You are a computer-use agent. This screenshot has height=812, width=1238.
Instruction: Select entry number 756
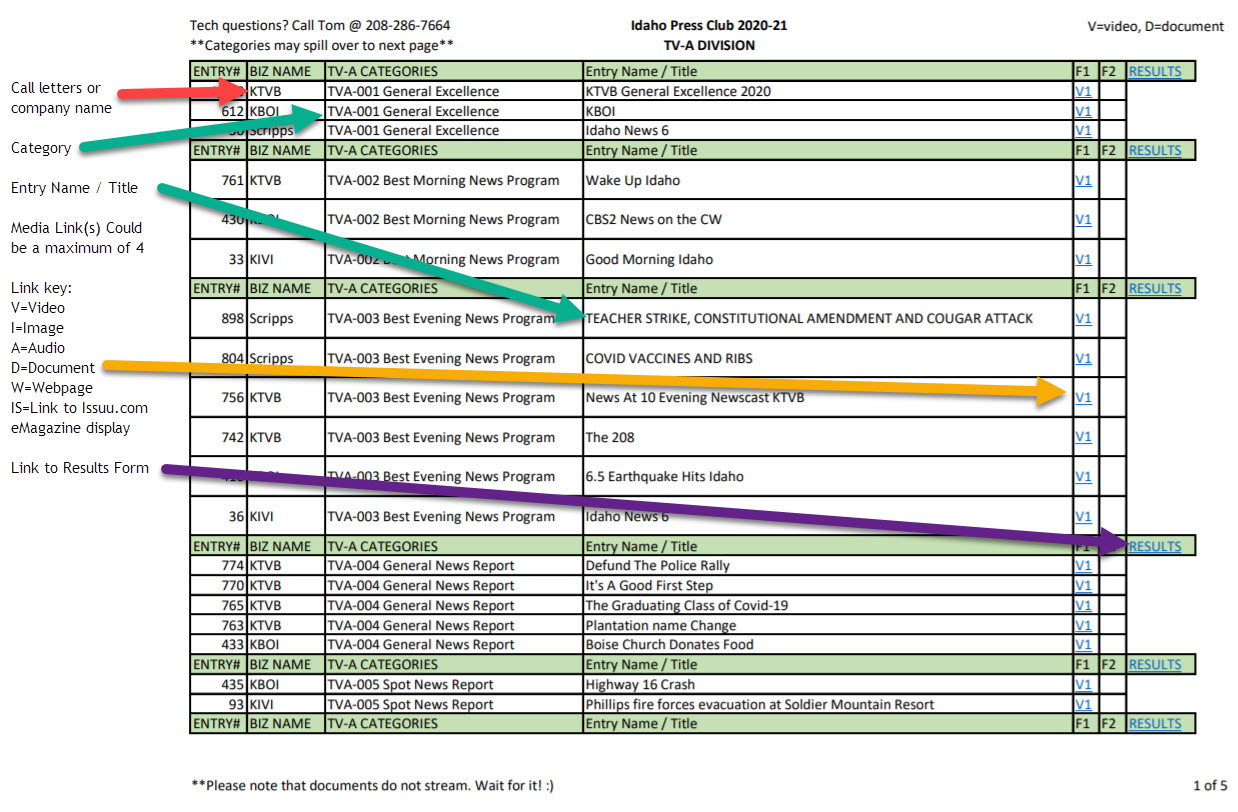(x=232, y=397)
